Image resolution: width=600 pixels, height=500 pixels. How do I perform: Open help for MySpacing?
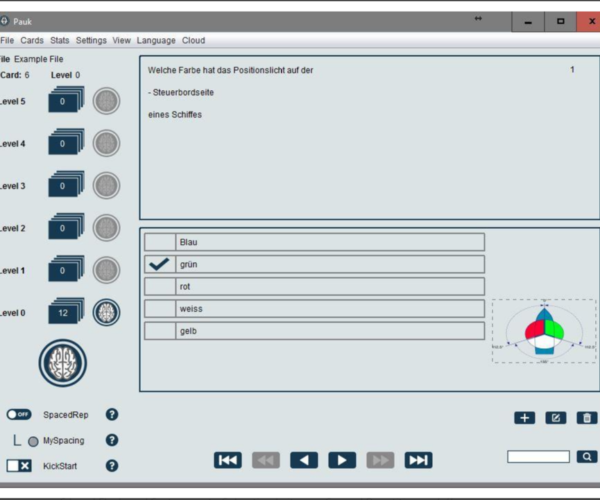[112, 440]
